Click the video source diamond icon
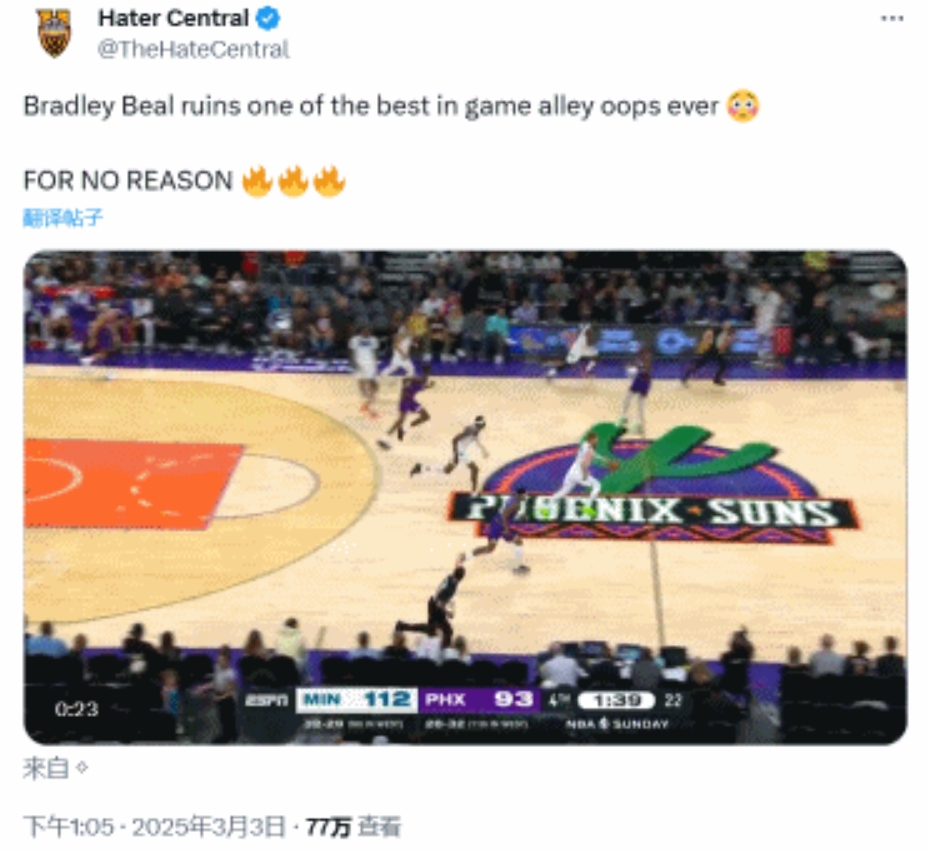 click(x=82, y=768)
